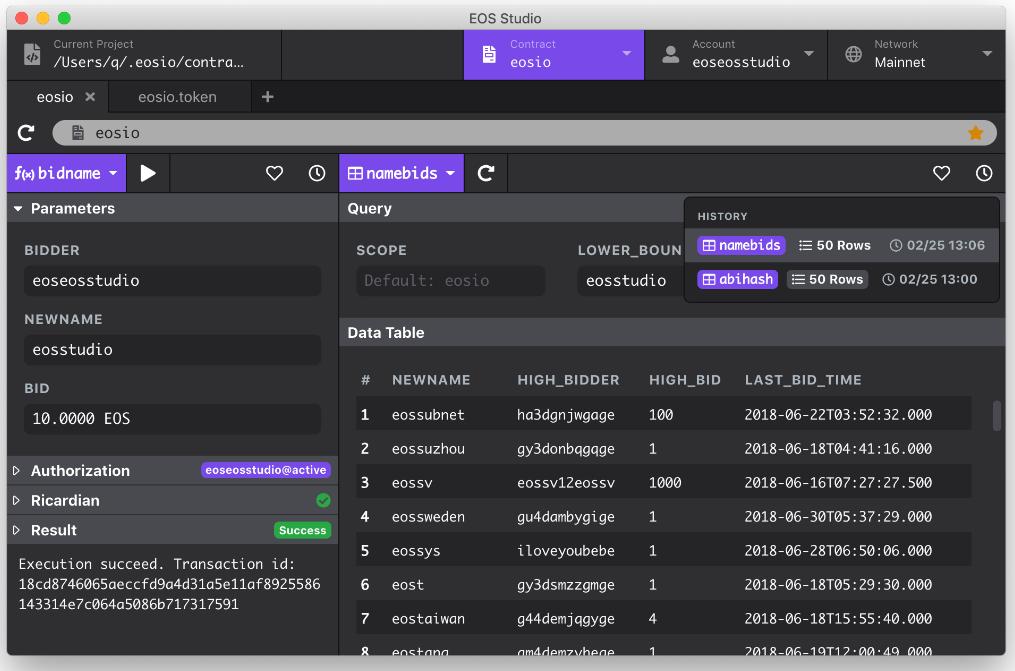Toggle favorite on the bidname action heart
Image resolution: width=1015 pixels, height=671 pixels.
point(274,172)
